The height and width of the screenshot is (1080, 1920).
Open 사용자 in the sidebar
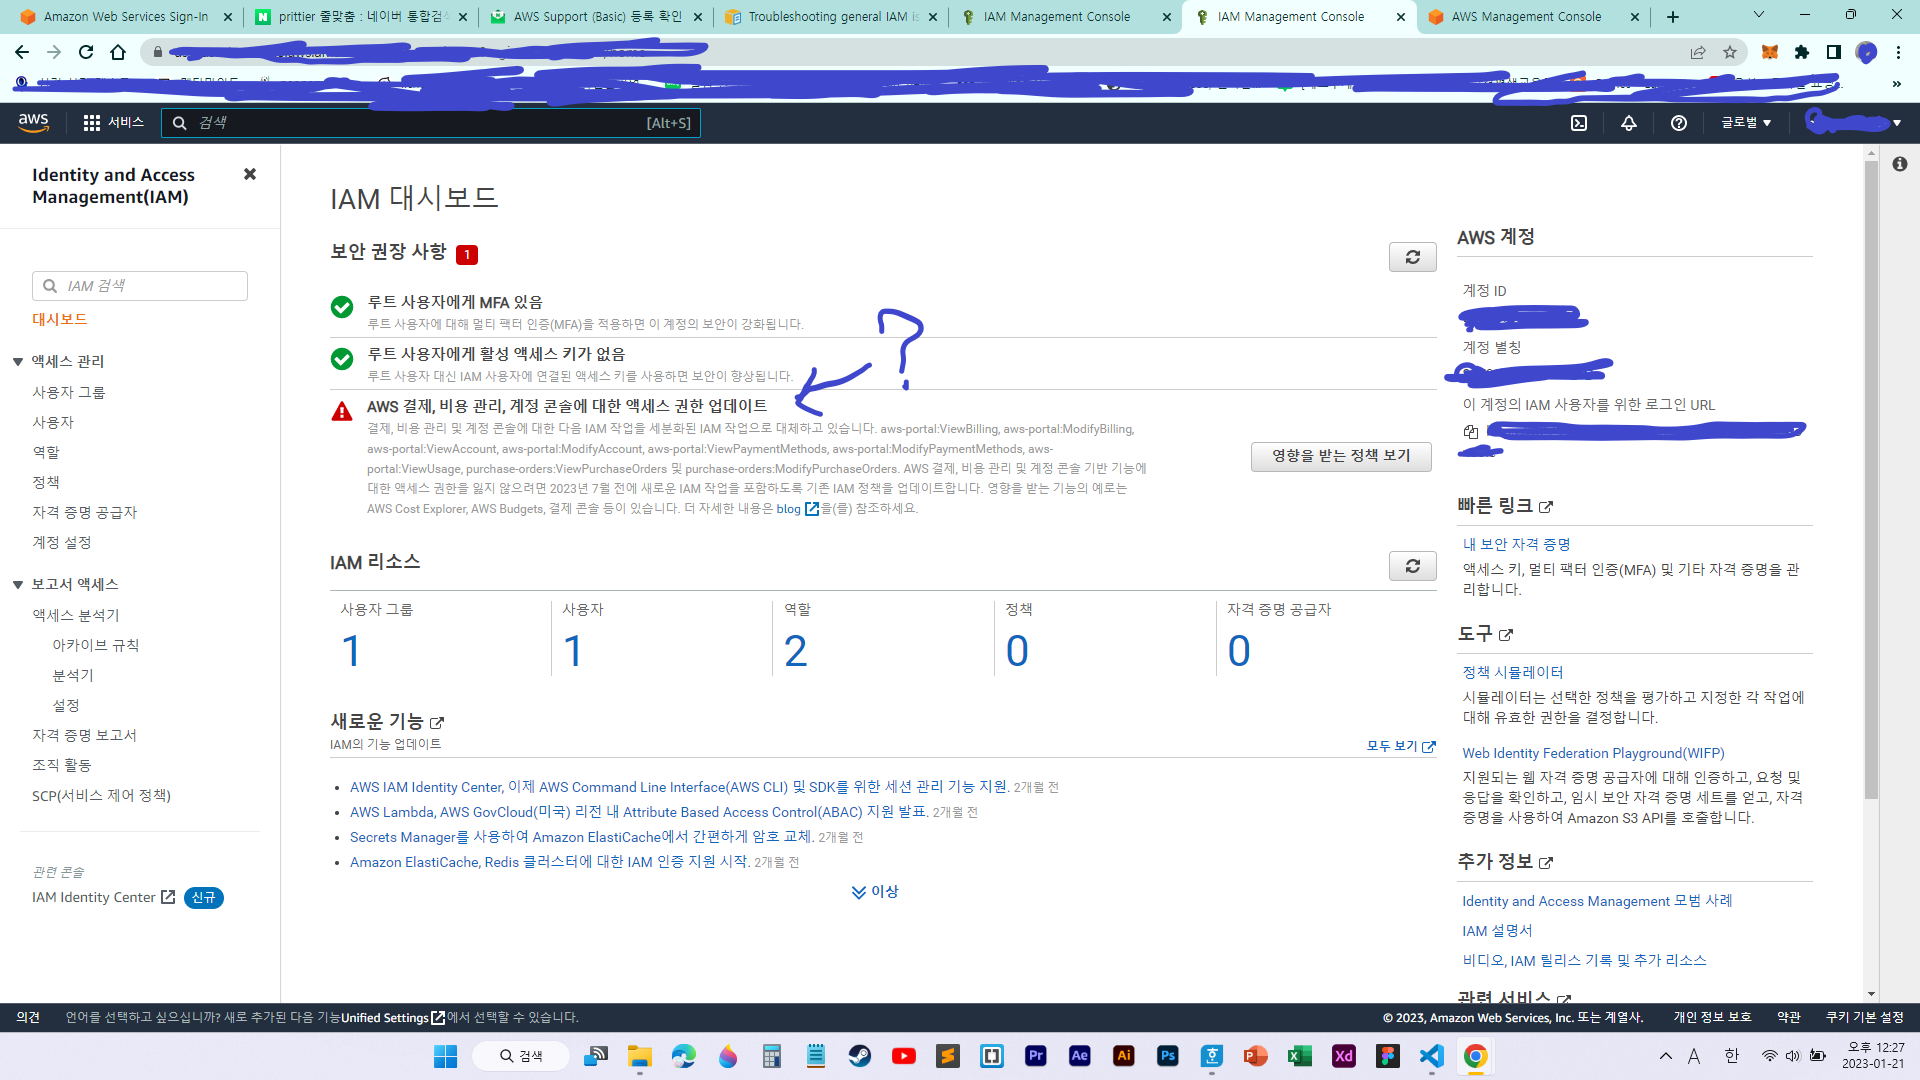point(53,422)
